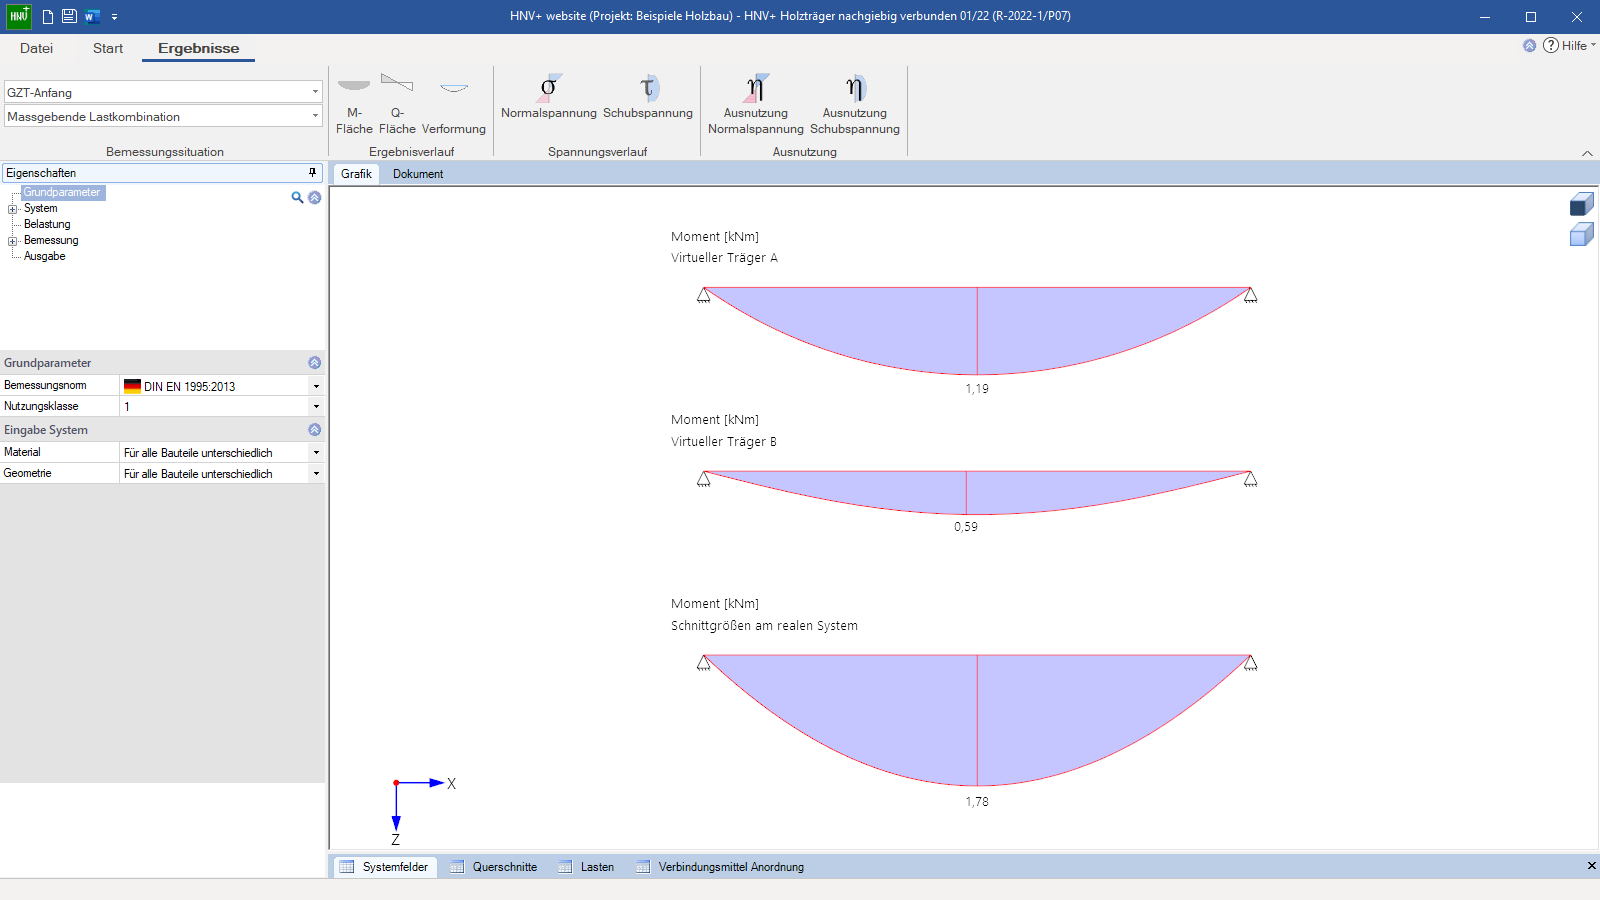Image resolution: width=1600 pixels, height=900 pixels.
Task: Open the Datei menu
Action: point(36,48)
